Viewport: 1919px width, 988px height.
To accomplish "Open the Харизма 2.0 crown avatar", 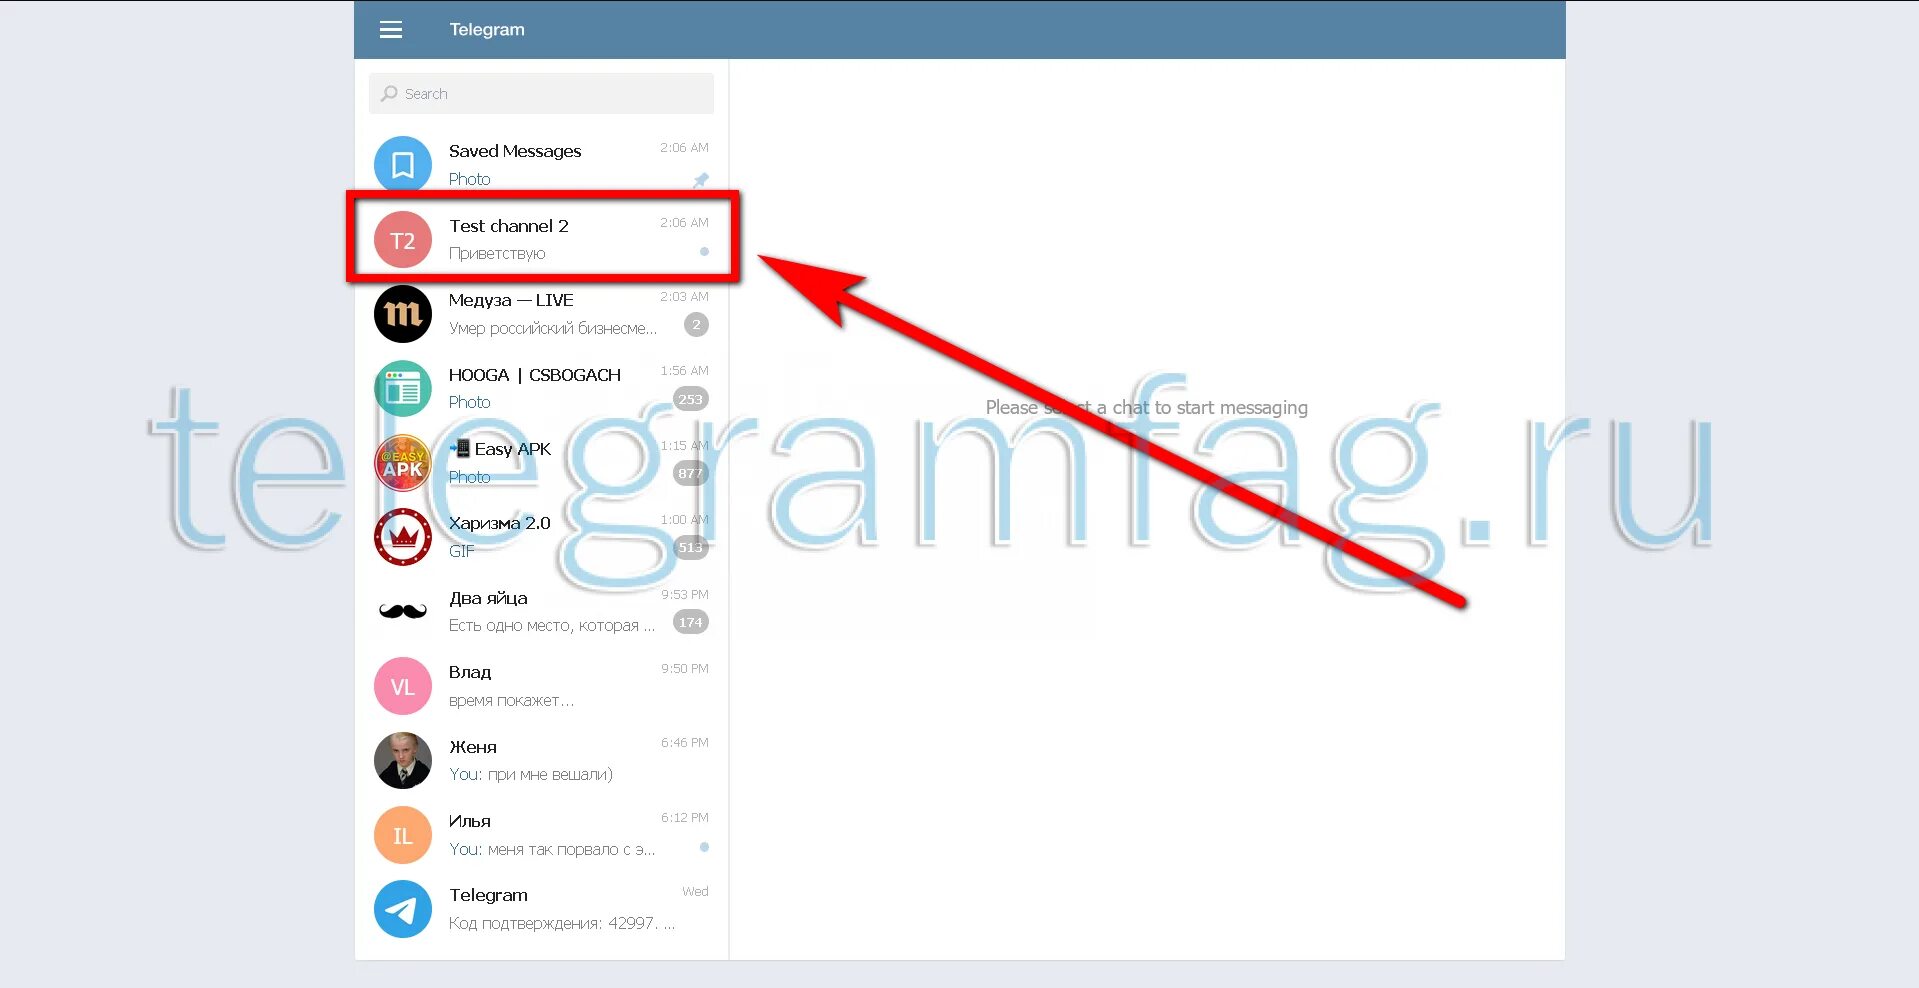I will tap(403, 537).
